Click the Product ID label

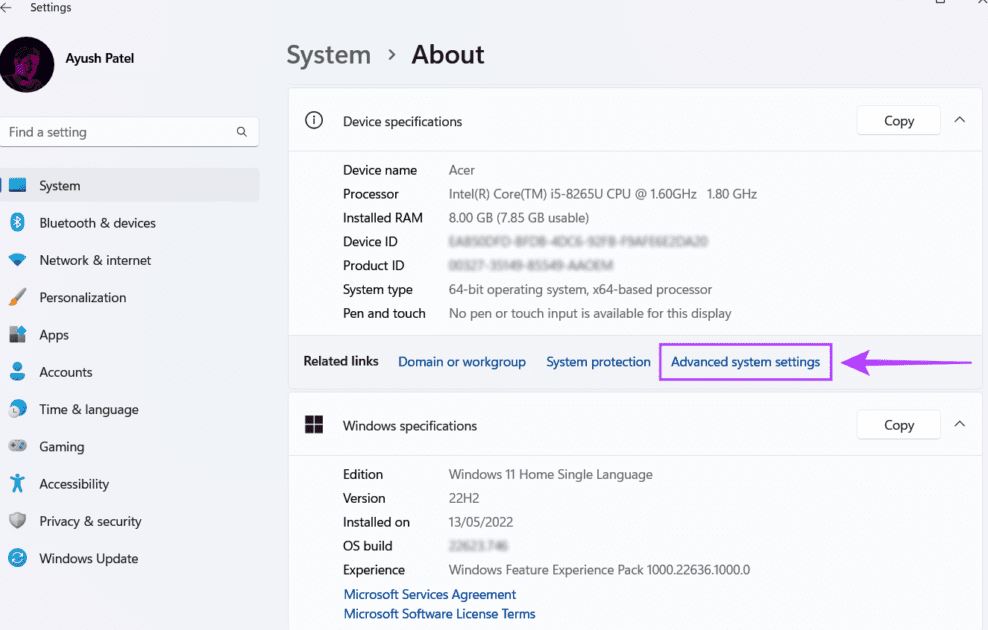pyautogui.click(x=374, y=266)
